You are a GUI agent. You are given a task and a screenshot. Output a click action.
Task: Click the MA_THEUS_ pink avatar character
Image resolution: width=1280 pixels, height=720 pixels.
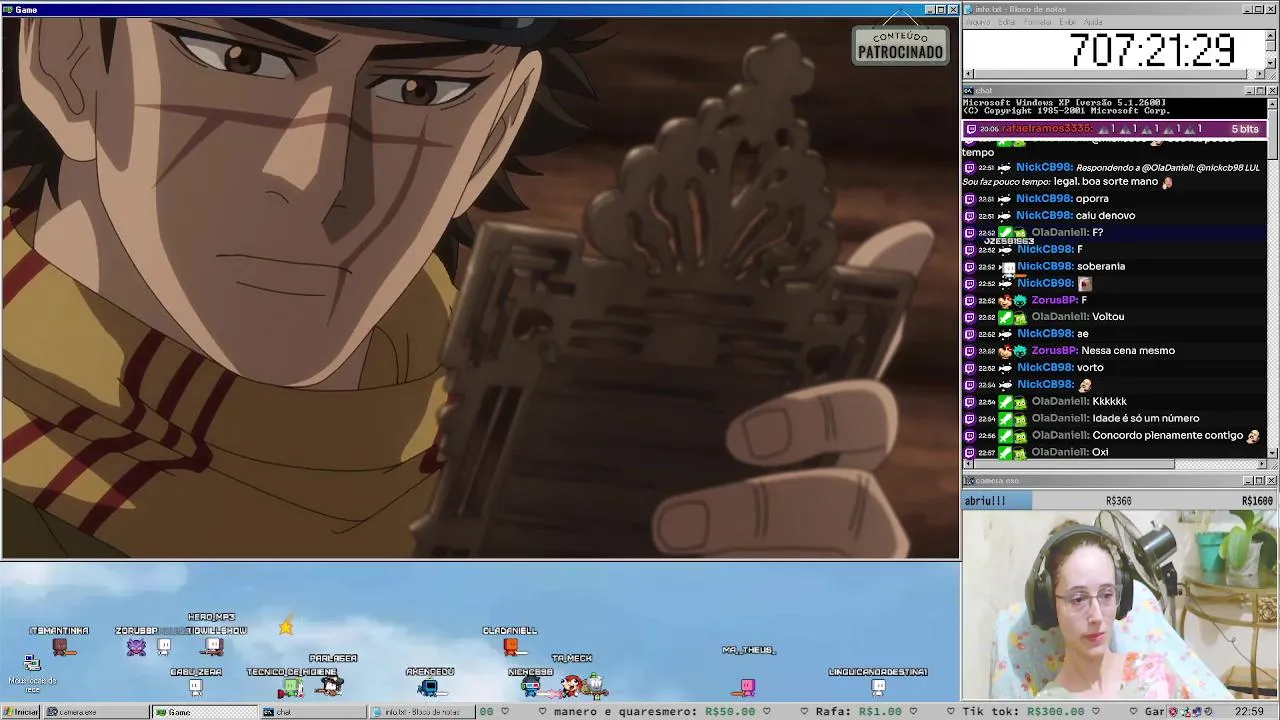point(747,686)
